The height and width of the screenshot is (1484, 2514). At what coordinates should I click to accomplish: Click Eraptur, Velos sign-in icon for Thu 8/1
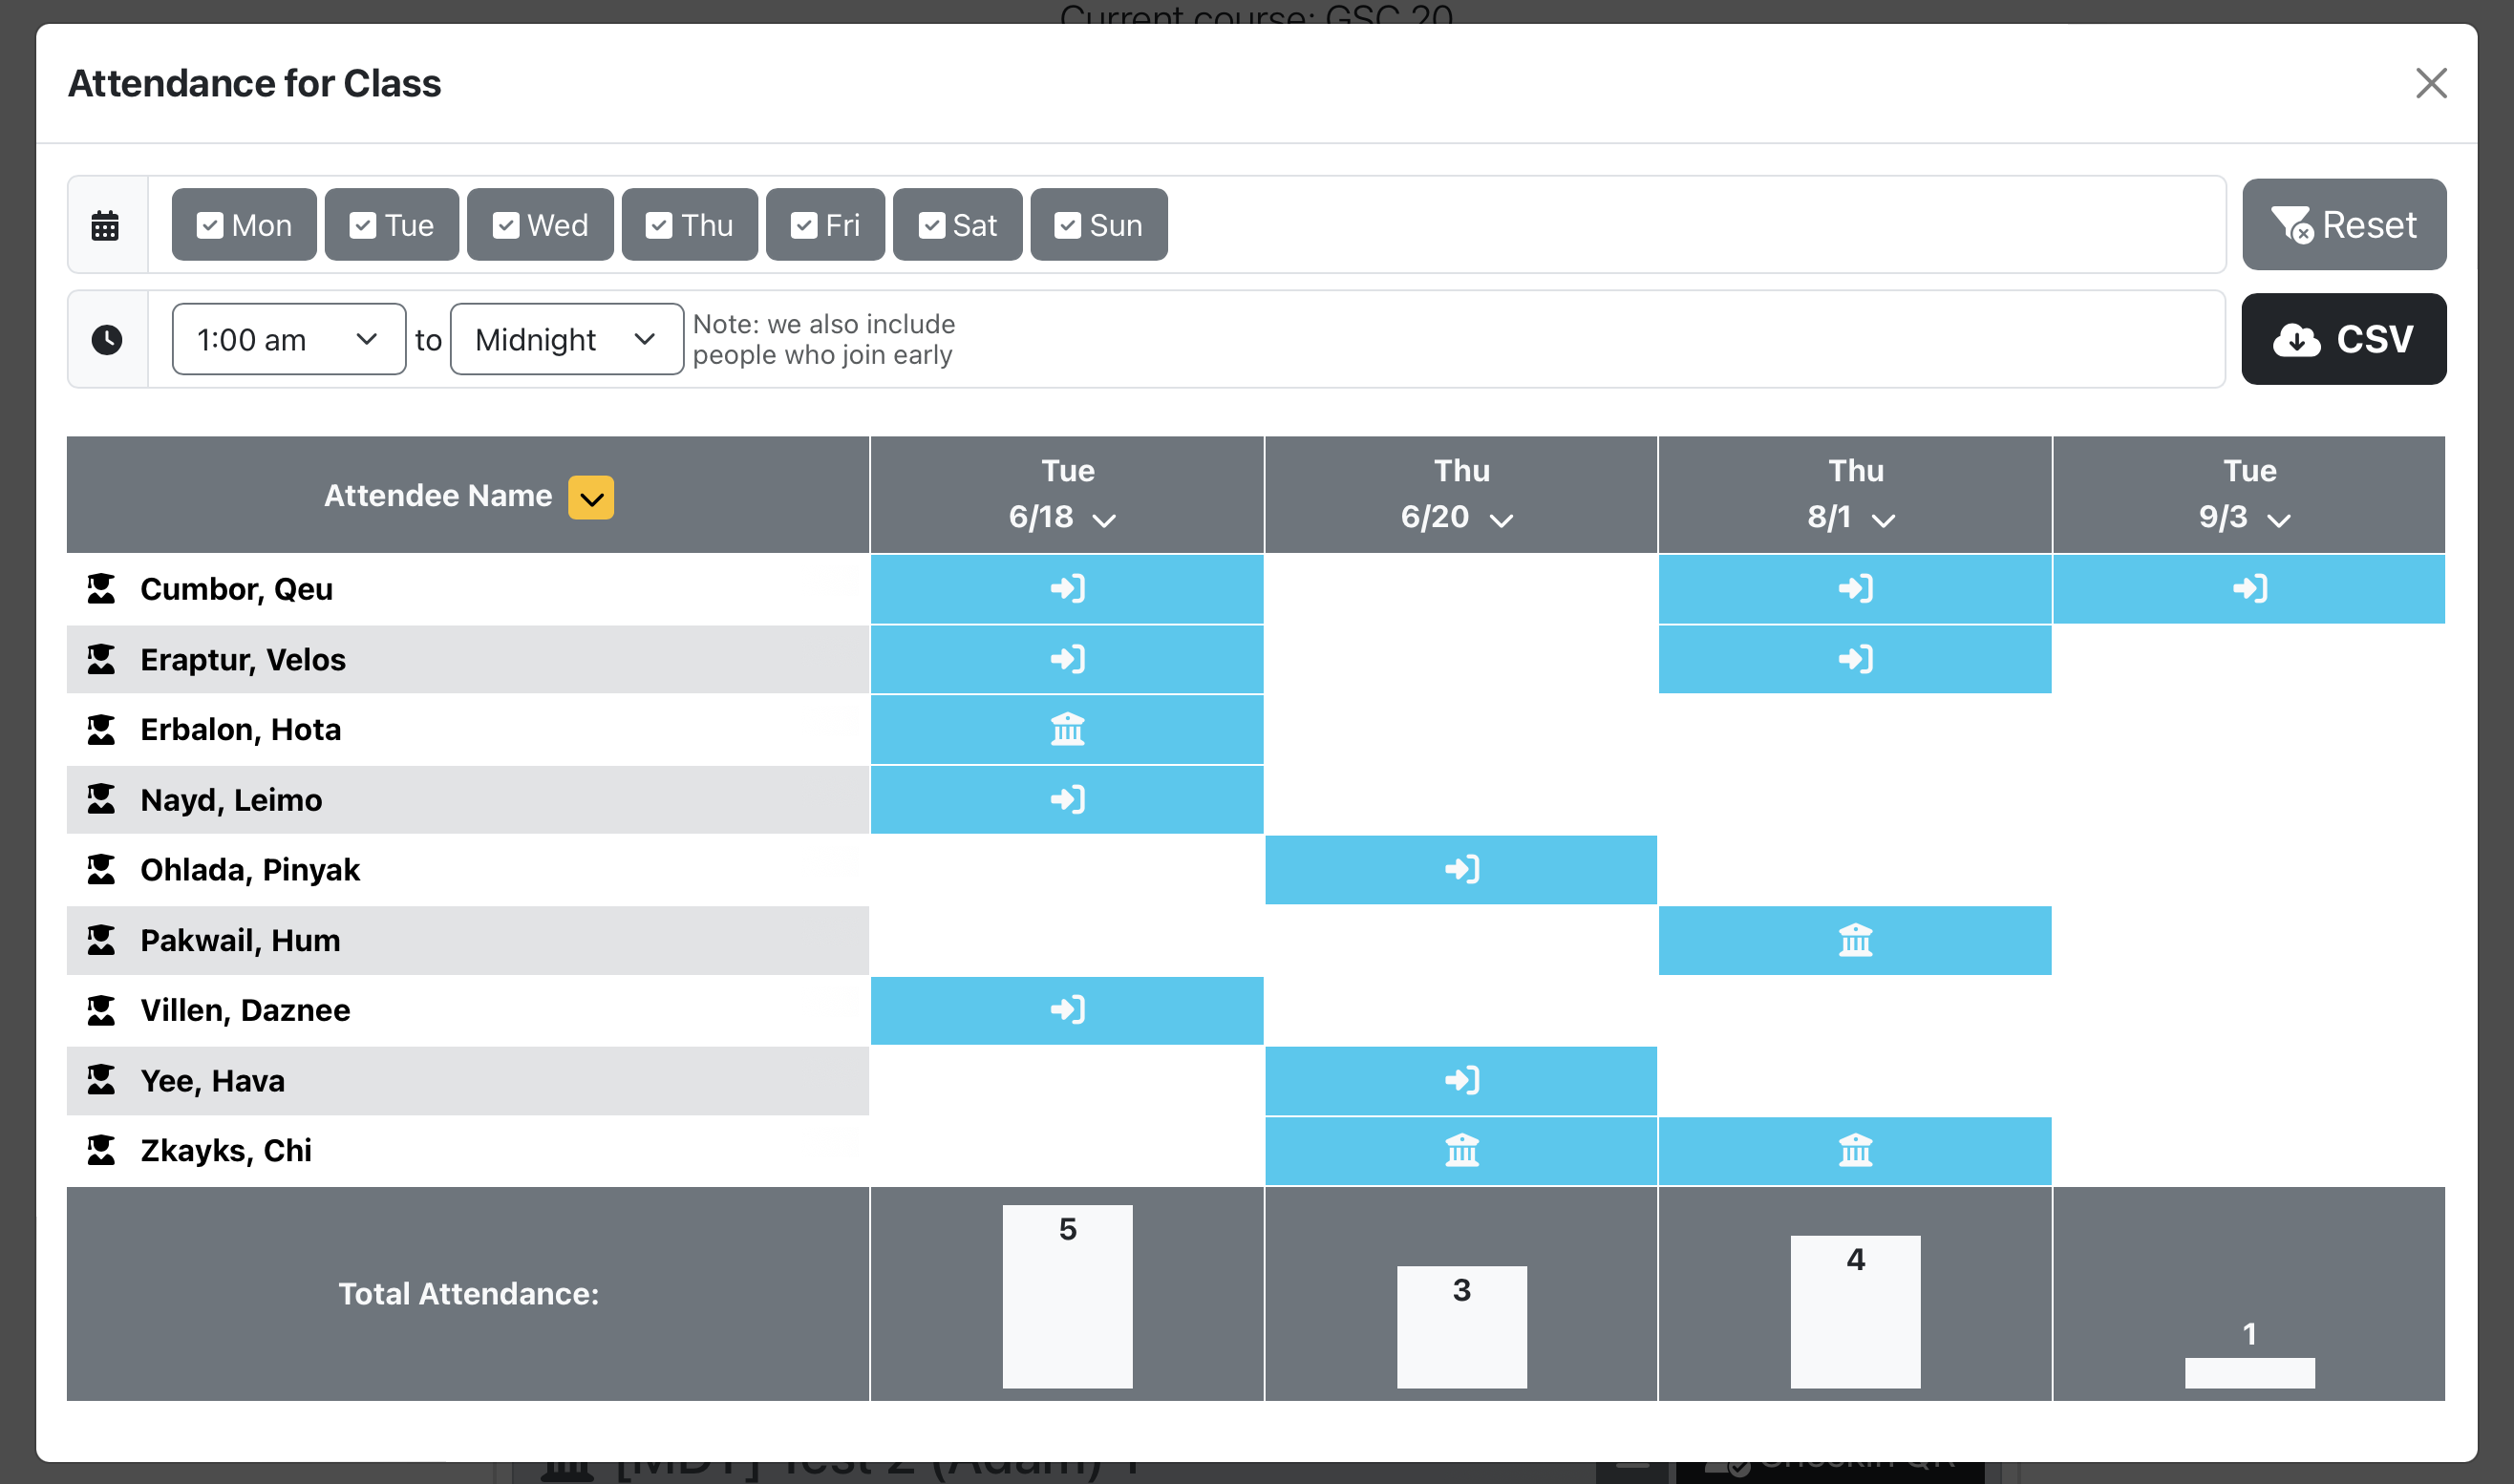coord(1855,659)
